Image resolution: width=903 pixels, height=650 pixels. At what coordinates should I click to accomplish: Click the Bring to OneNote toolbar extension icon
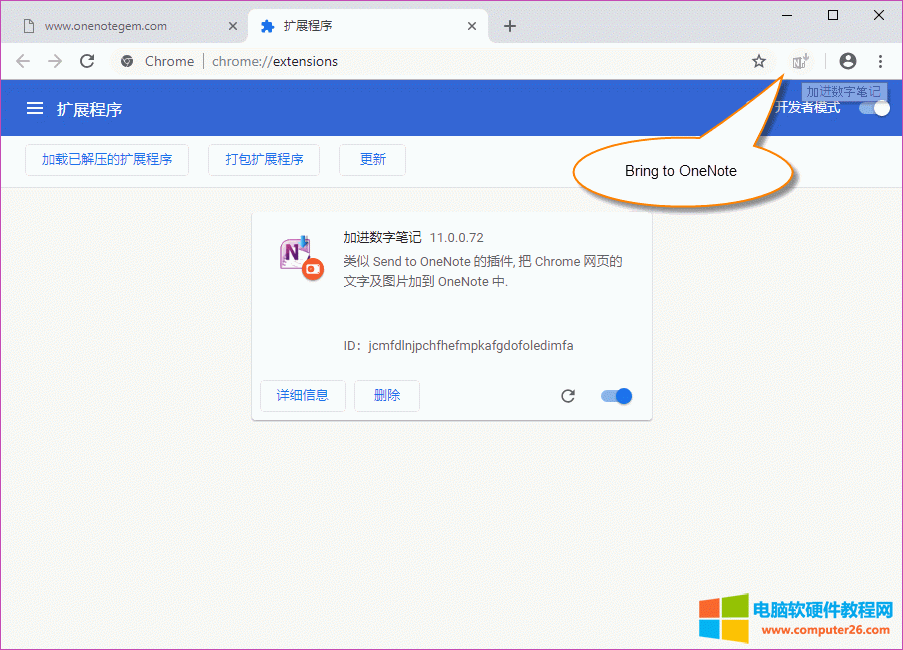tap(799, 61)
